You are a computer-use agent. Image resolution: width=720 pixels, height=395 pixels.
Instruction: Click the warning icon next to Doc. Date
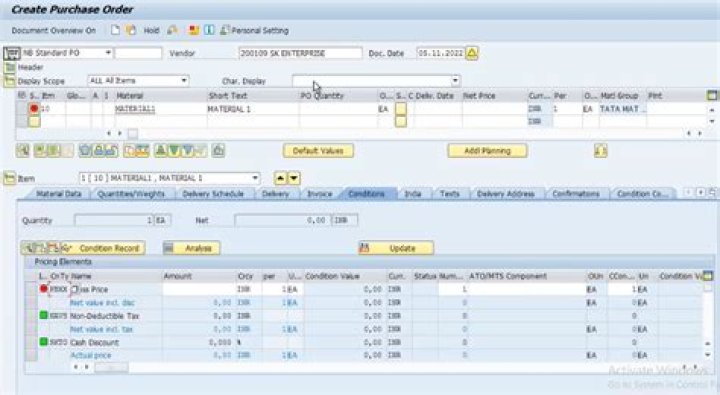(x=472, y=53)
